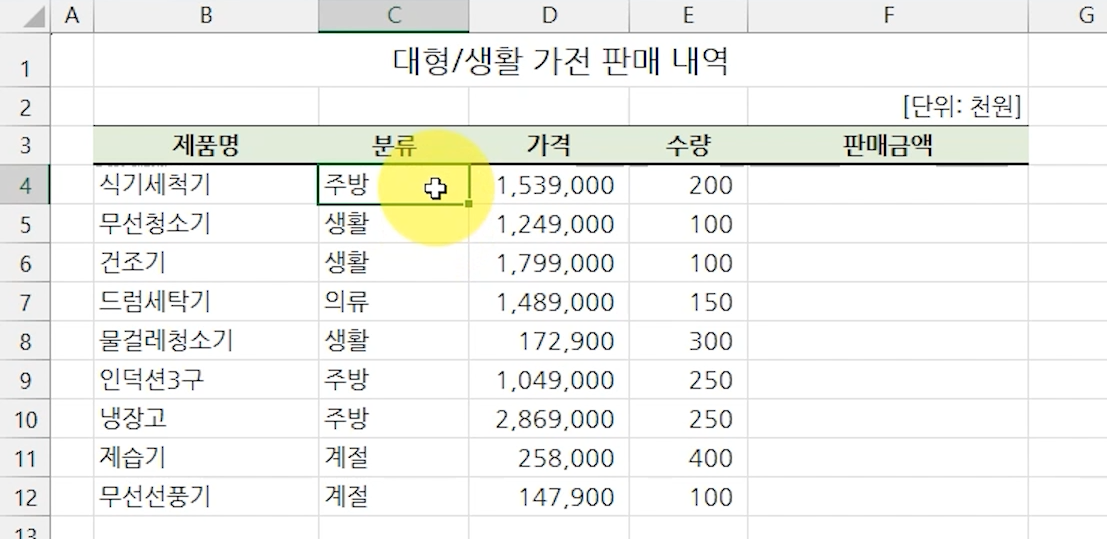Select the cell containing 물걸레청소기
Image resolution: width=1107 pixels, height=539 pixels.
pyautogui.click(x=205, y=341)
